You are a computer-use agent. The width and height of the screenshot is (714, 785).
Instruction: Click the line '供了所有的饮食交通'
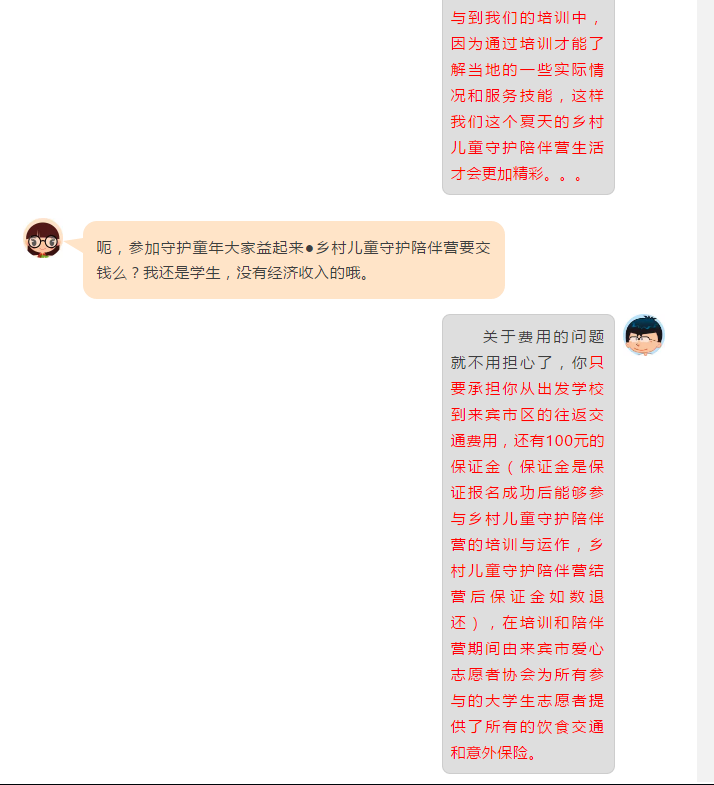(527, 726)
